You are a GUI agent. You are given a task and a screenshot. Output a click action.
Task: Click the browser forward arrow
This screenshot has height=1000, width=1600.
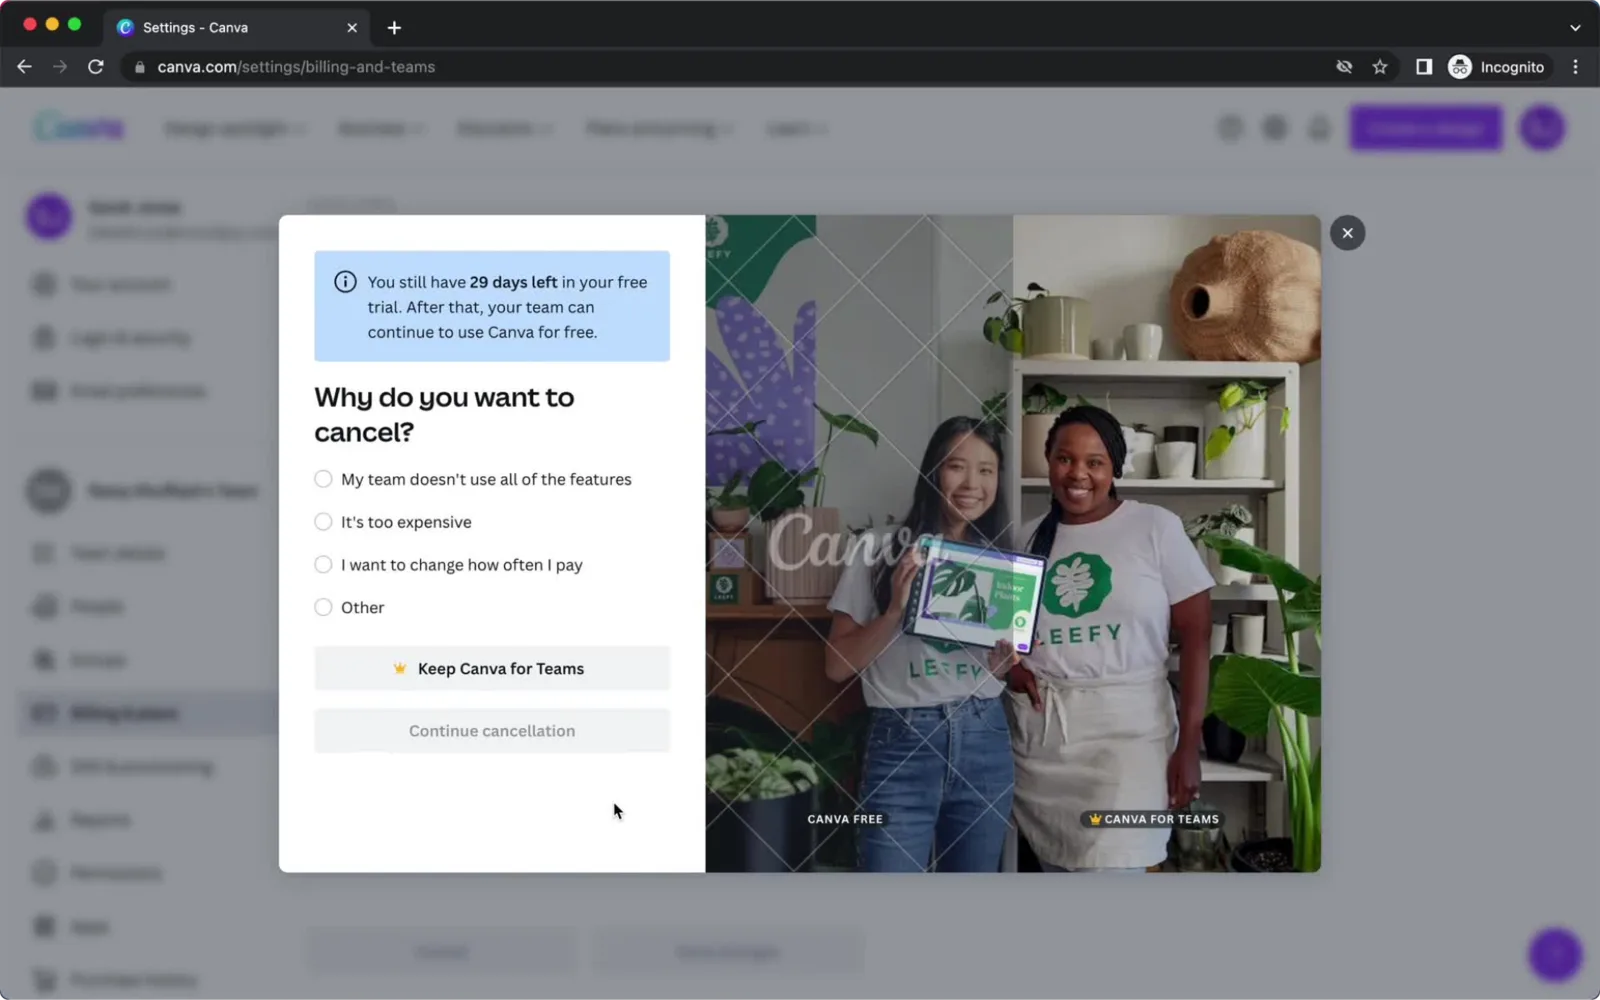click(x=60, y=67)
